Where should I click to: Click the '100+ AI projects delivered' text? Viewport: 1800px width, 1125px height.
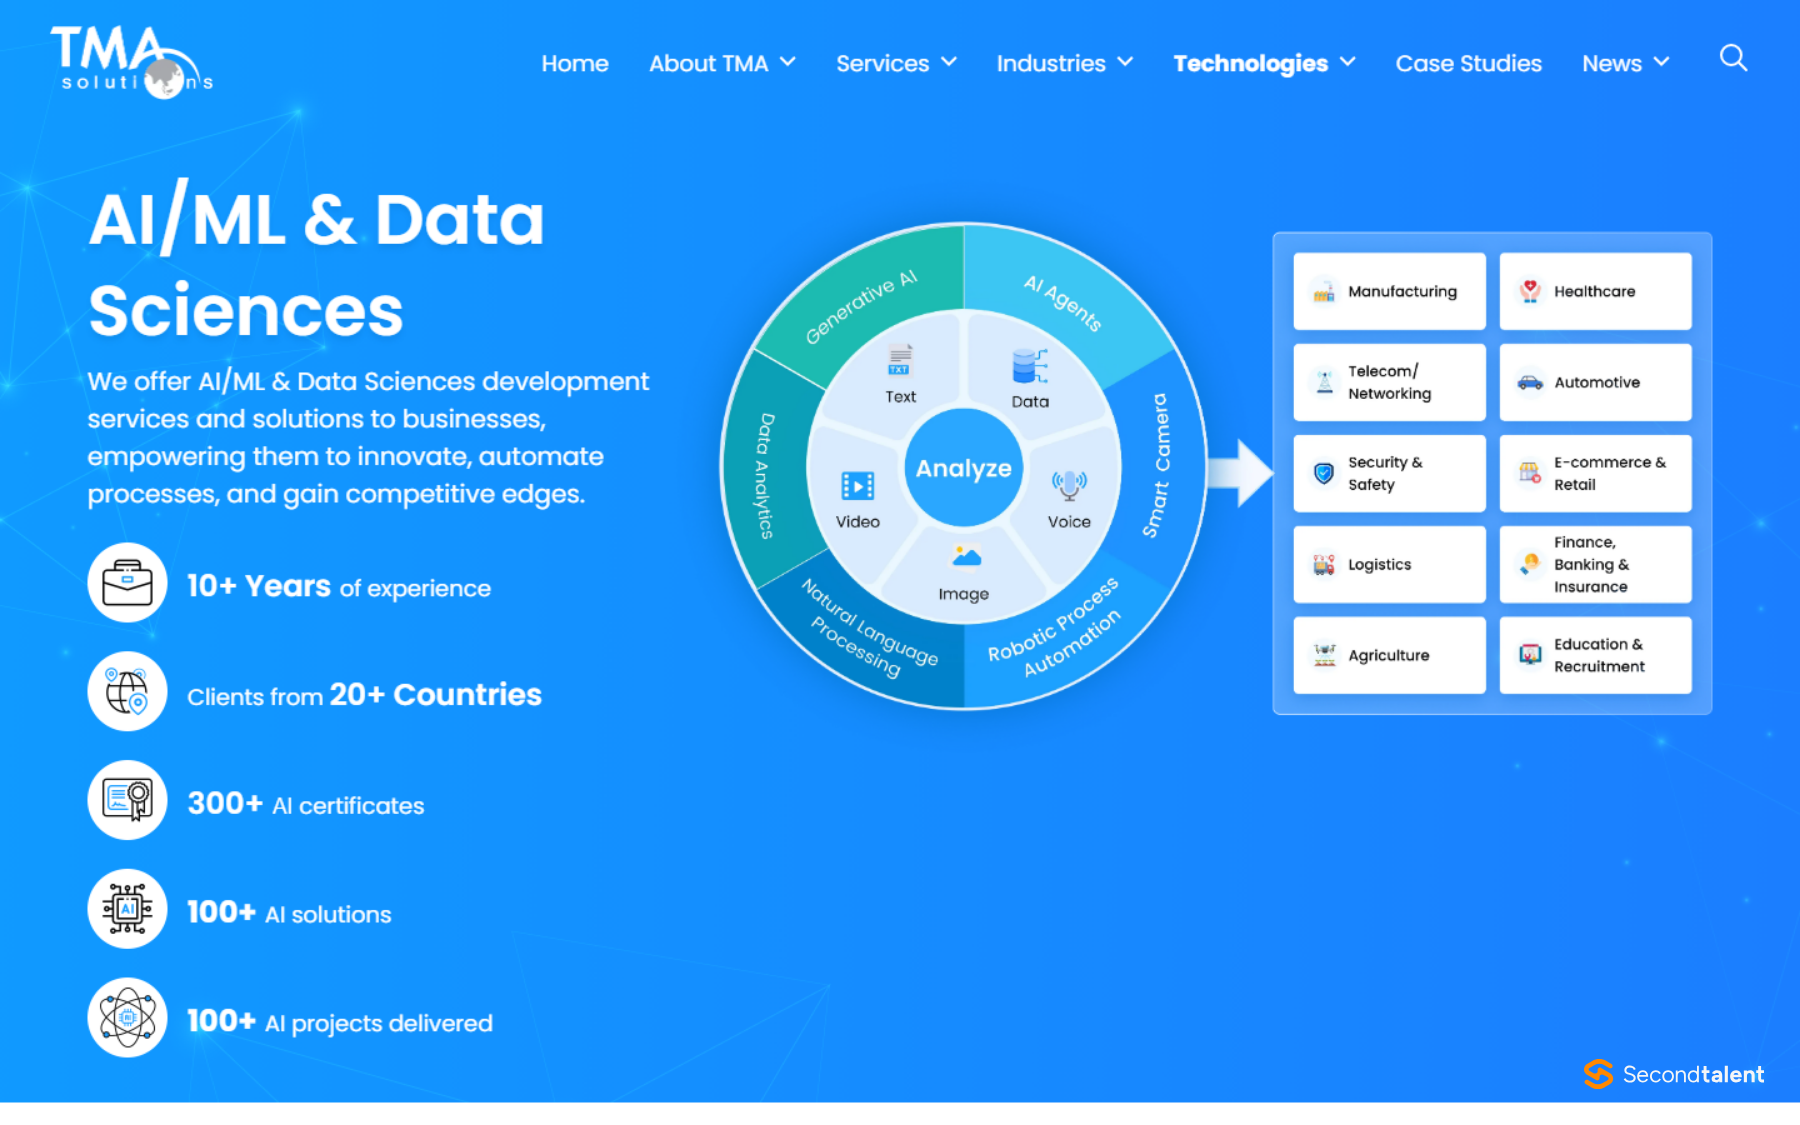[x=340, y=1021]
